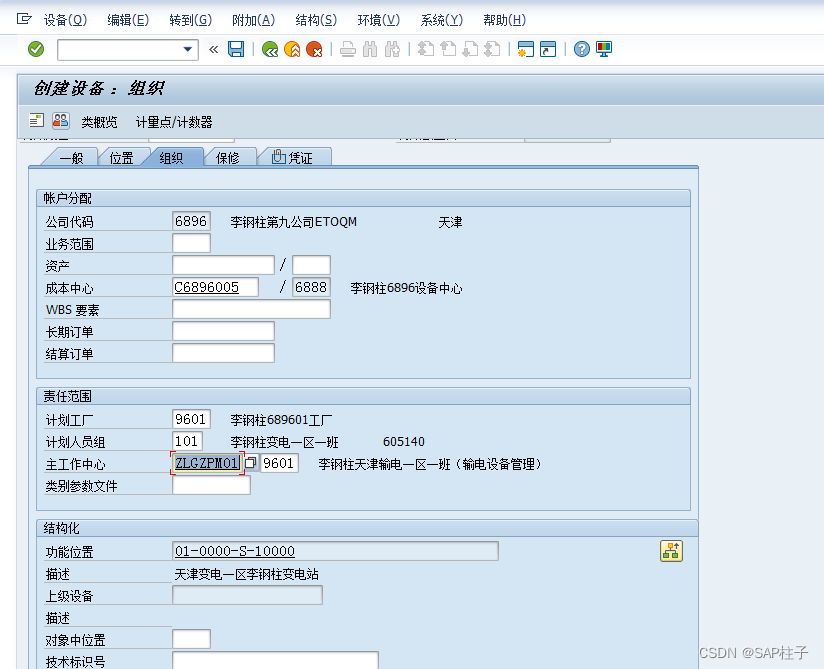This screenshot has height=669, width=824.
Task: Collapse the command field with the double chevron
Action: (213, 49)
